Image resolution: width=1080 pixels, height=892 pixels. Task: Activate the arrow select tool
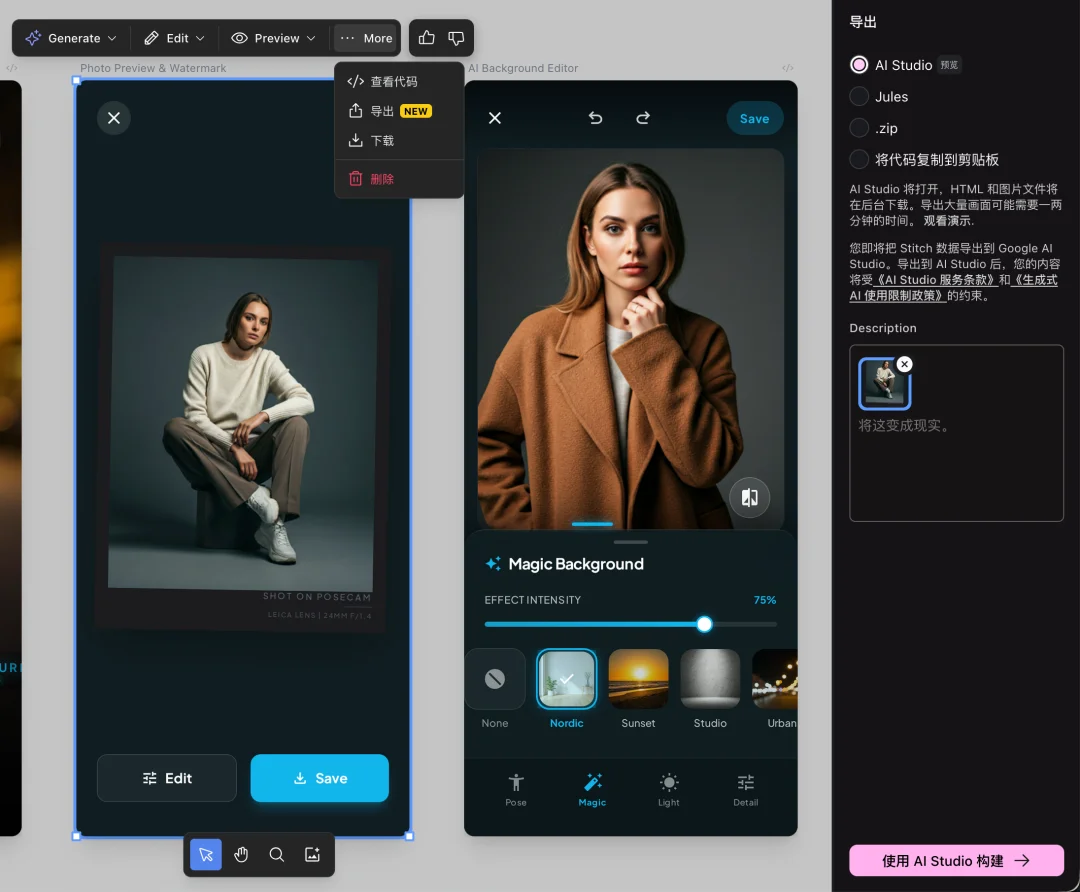[x=206, y=854]
